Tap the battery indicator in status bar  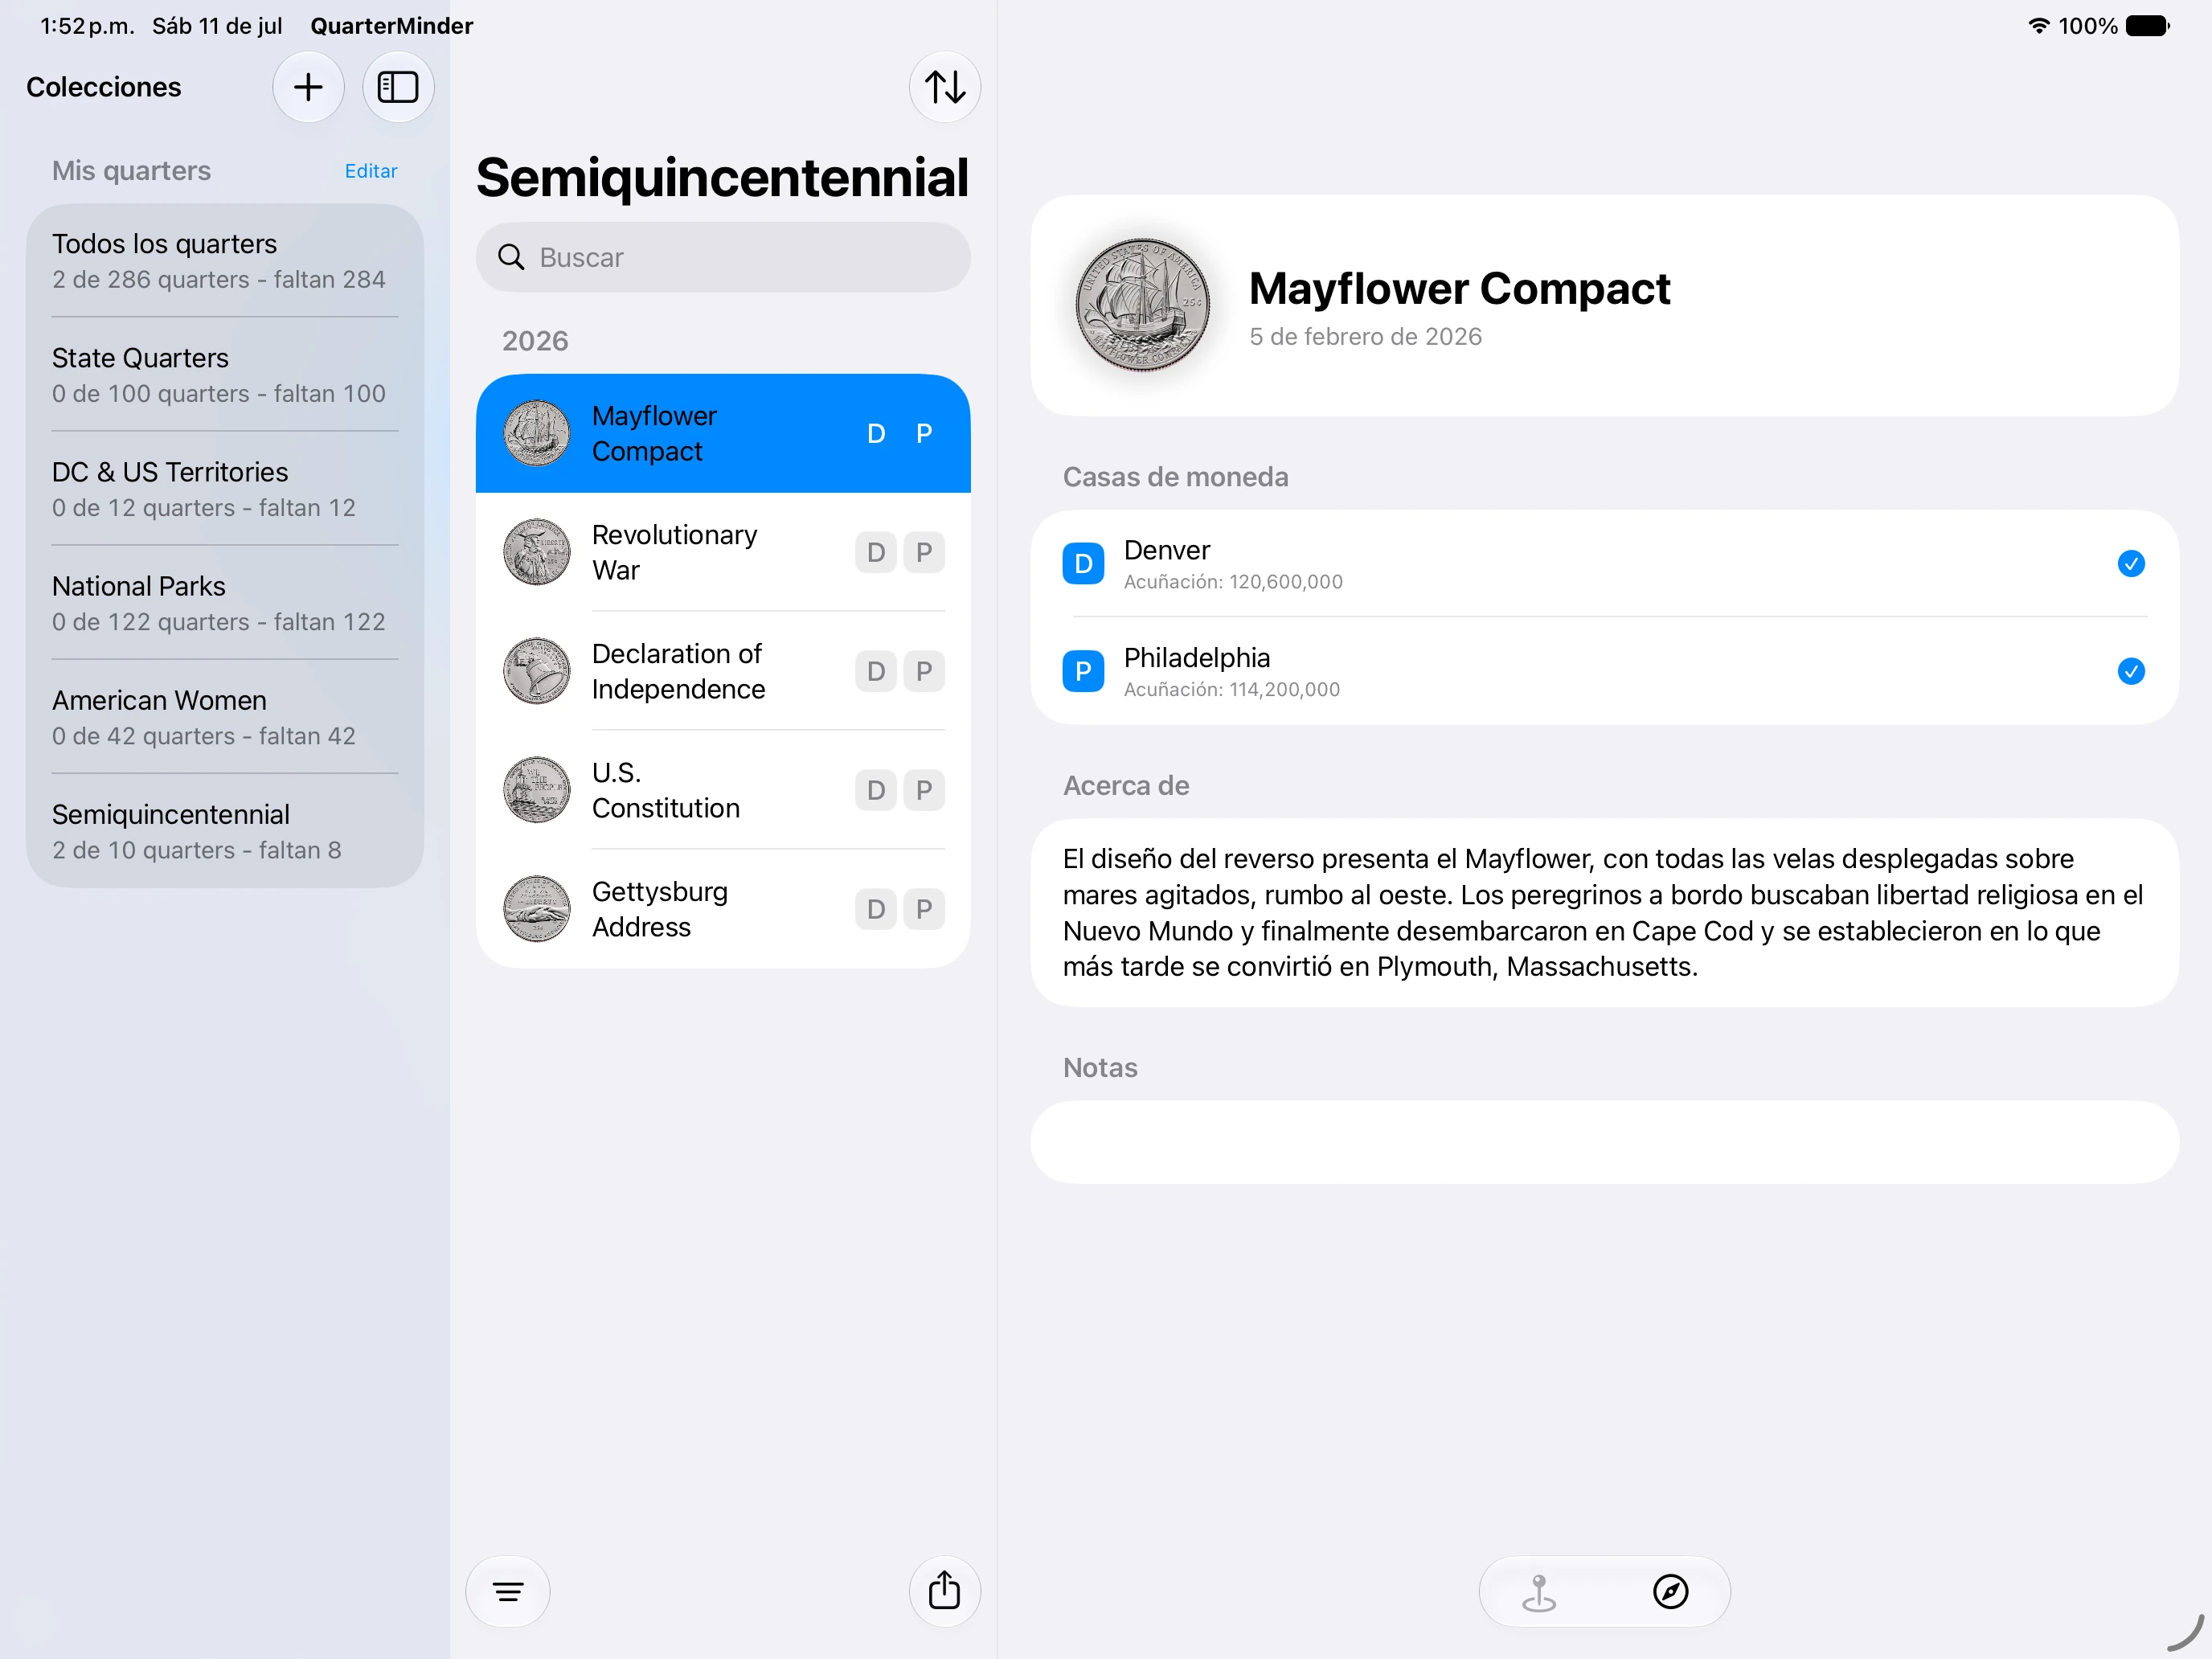tap(2147, 26)
